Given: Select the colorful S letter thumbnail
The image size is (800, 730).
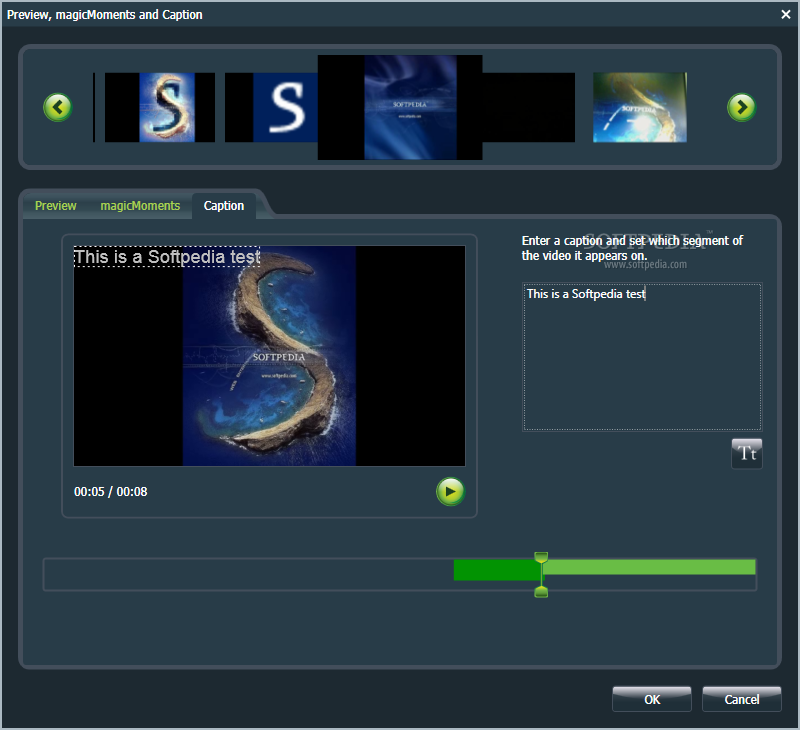Looking at the screenshot, I should pyautogui.click(x=160, y=107).
